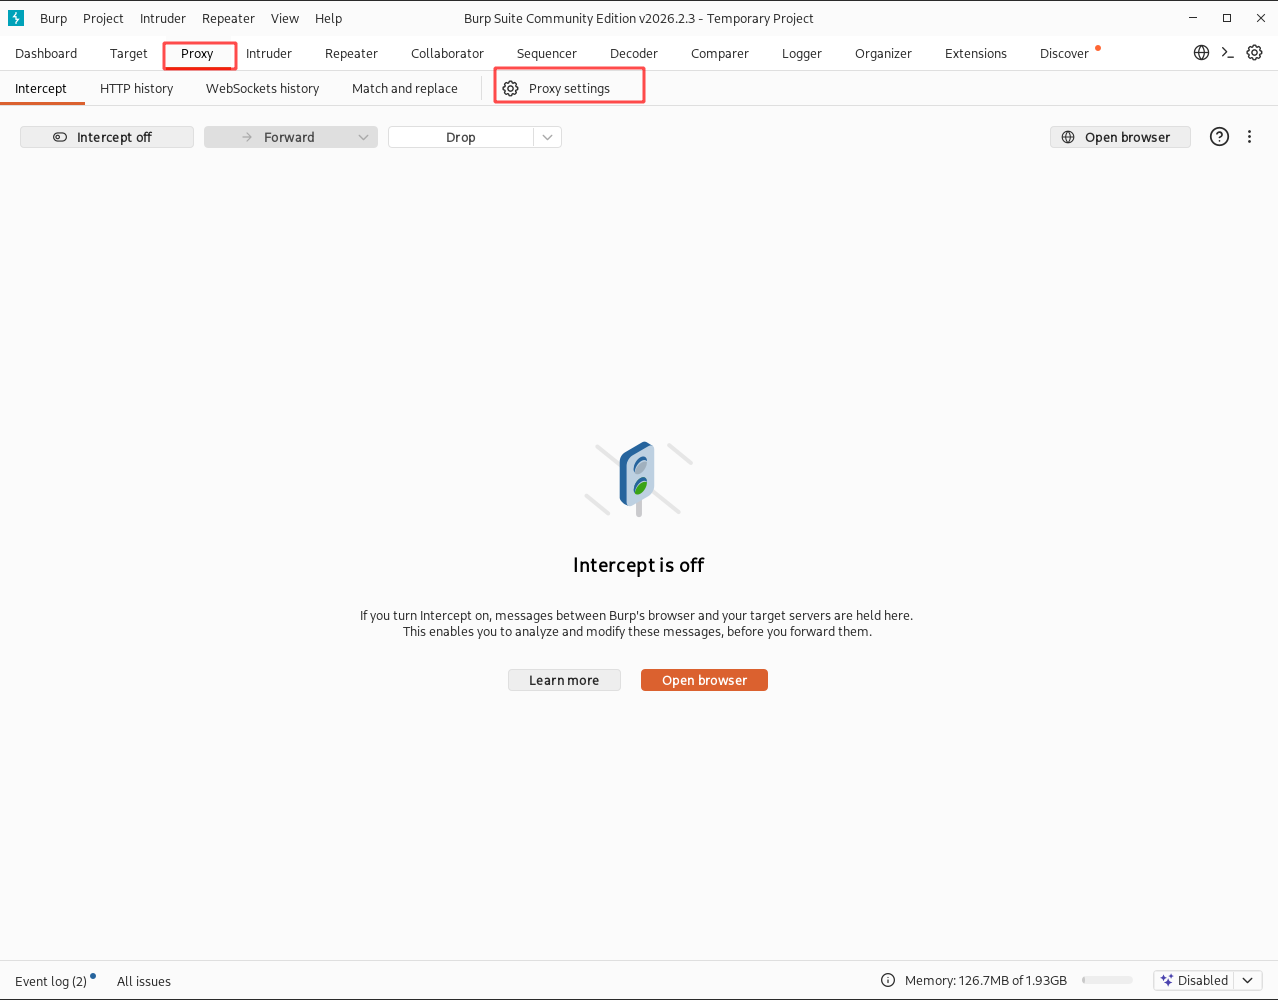Open Proxy settings
Screen dimensions: 1278x1000
pos(569,88)
